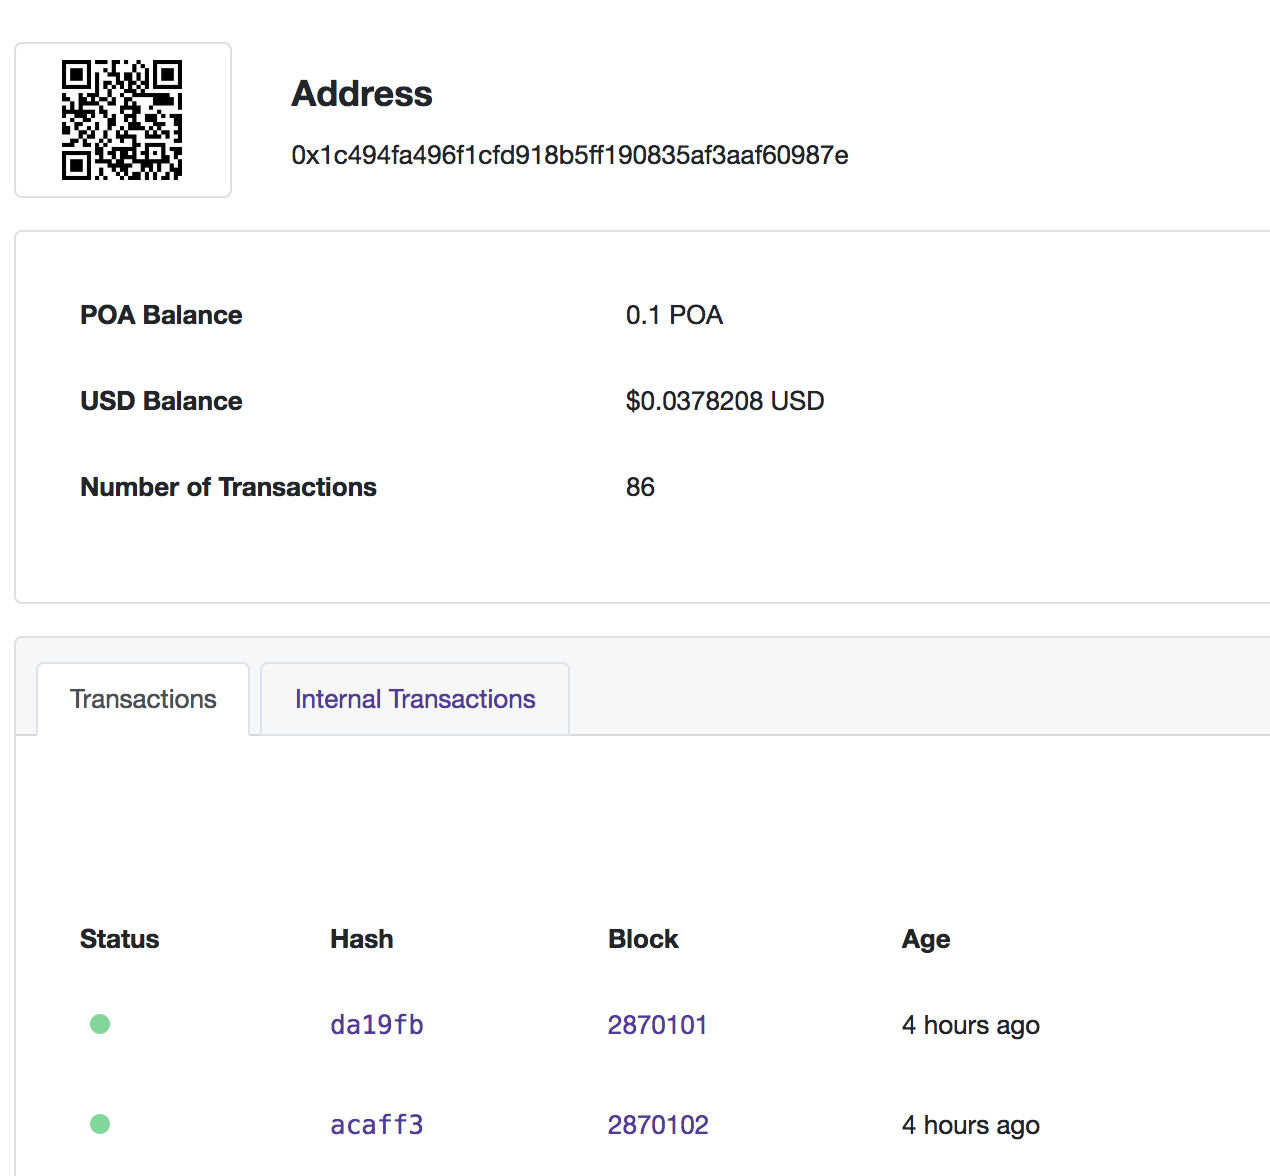Click the Number of Transactions label
The height and width of the screenshot is (1176, 1270).
pos(228,487)
